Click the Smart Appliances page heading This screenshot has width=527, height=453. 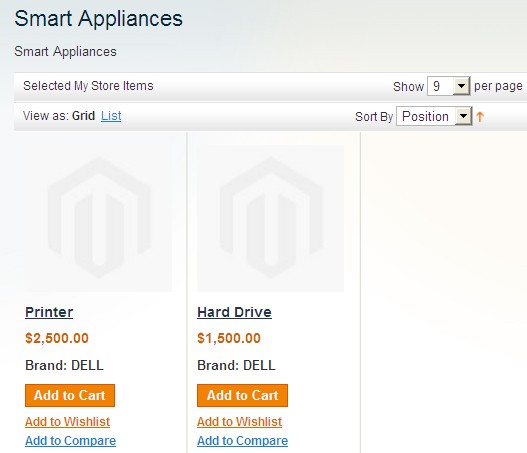tap(98, 18)
